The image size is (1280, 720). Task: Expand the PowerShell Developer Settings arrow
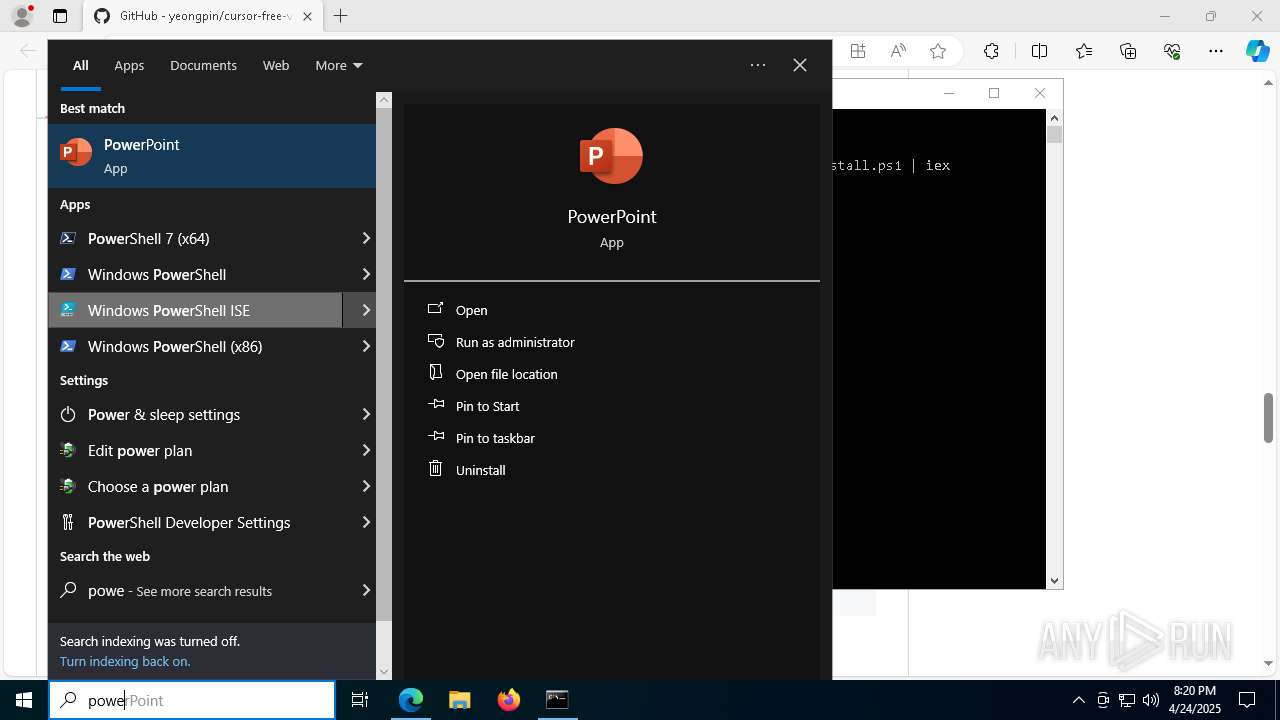(366, 522)
